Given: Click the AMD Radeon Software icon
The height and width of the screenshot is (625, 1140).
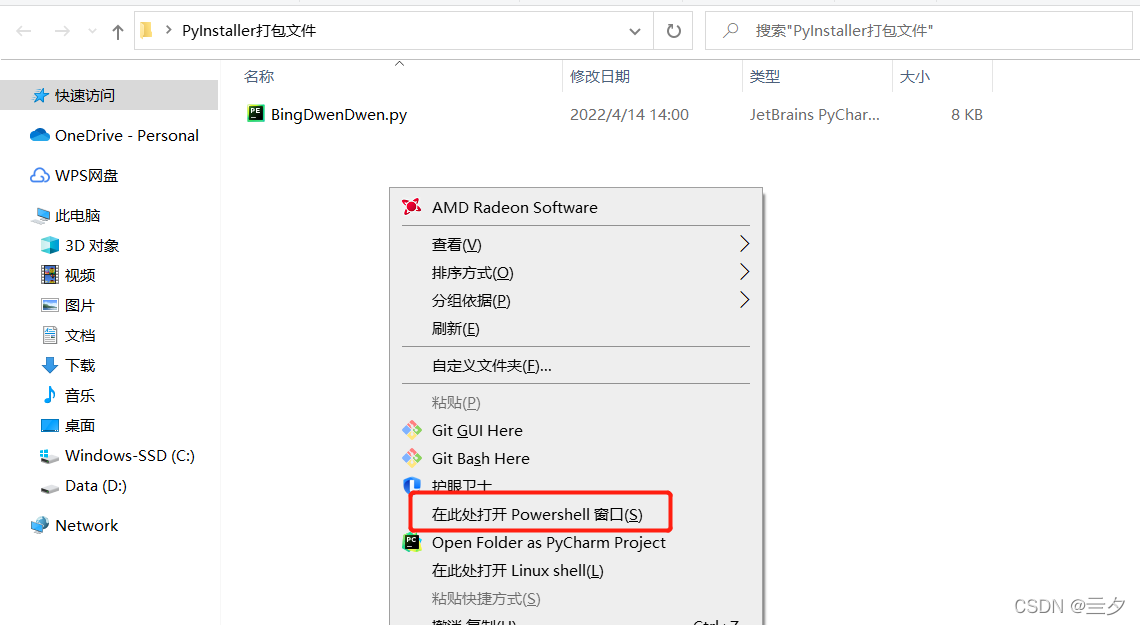Looking at the screenshot, I should click(x=412, y=207).
